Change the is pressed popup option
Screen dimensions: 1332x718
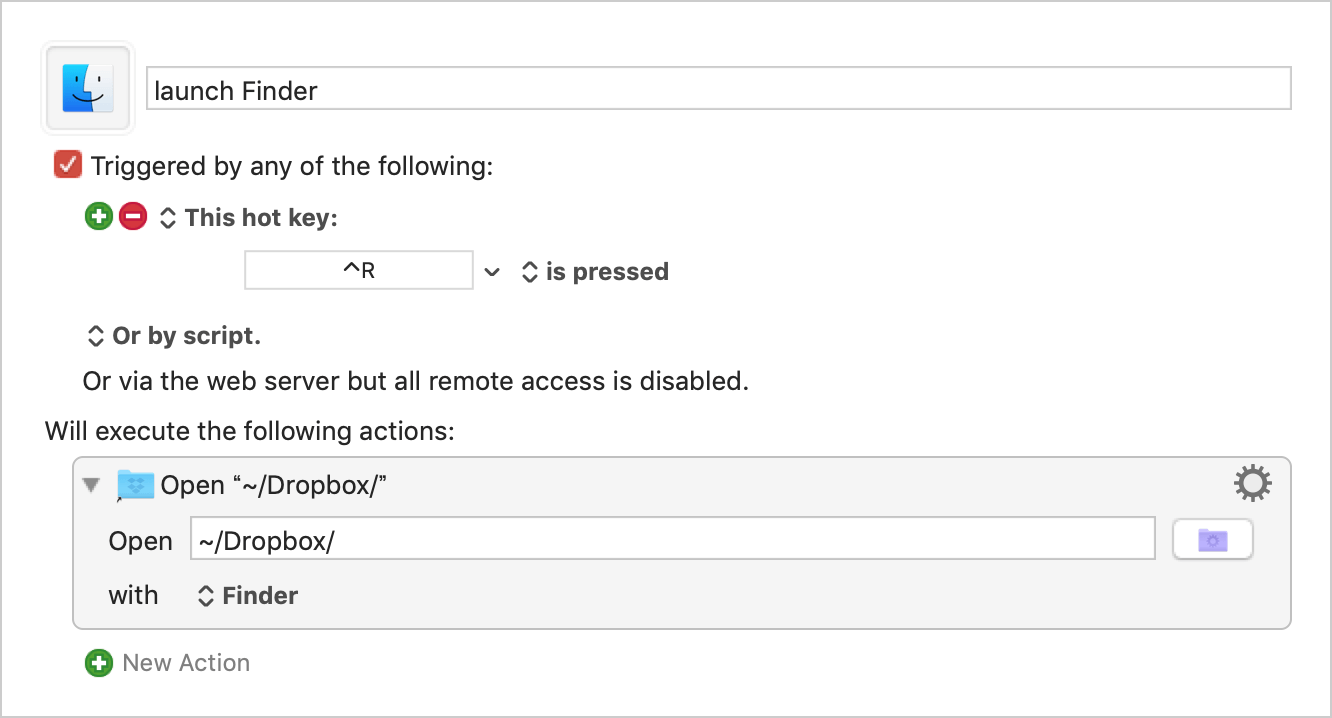point(595,272)
